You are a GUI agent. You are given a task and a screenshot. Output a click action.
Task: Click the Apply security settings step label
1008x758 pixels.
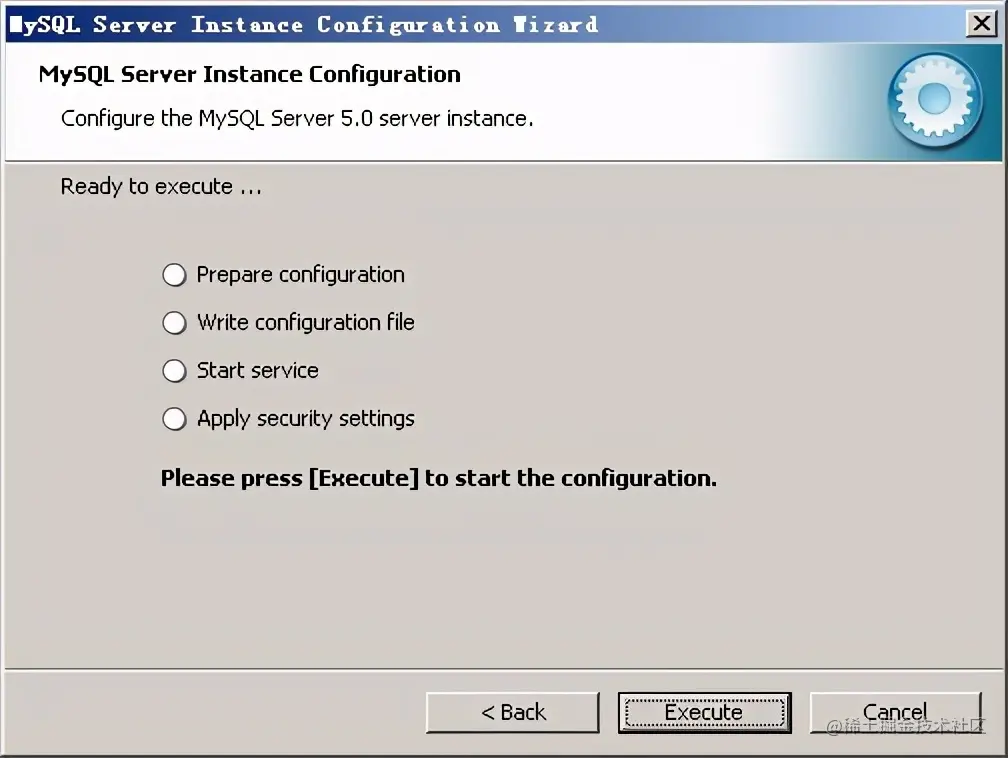(x=306, y=419)
